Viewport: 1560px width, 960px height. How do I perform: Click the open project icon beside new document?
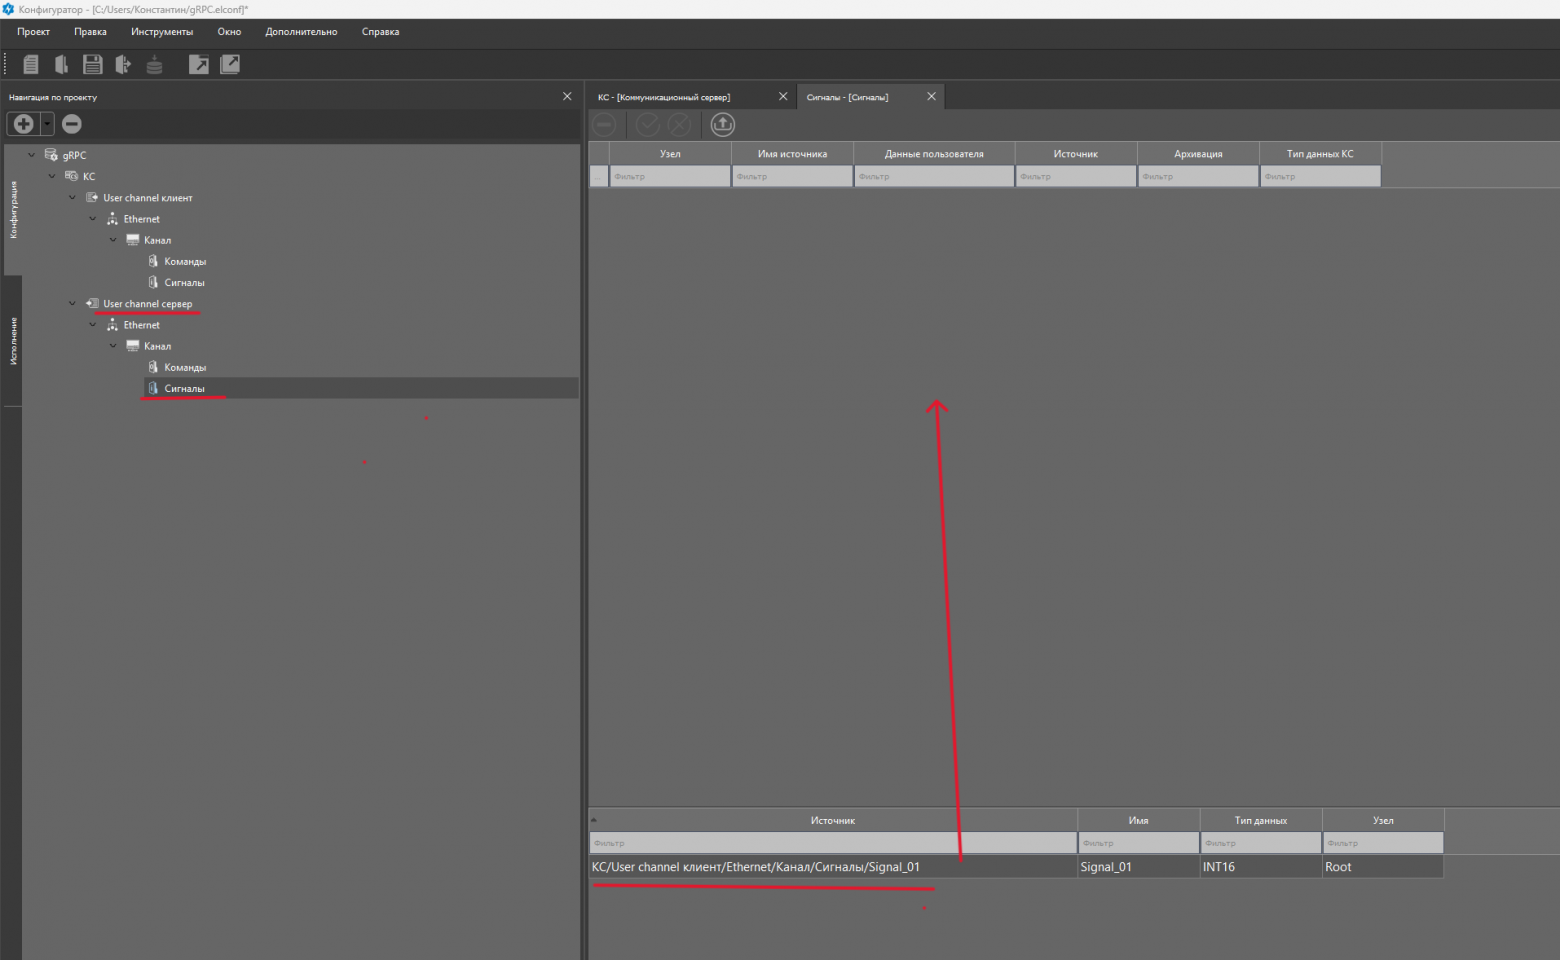62,65
